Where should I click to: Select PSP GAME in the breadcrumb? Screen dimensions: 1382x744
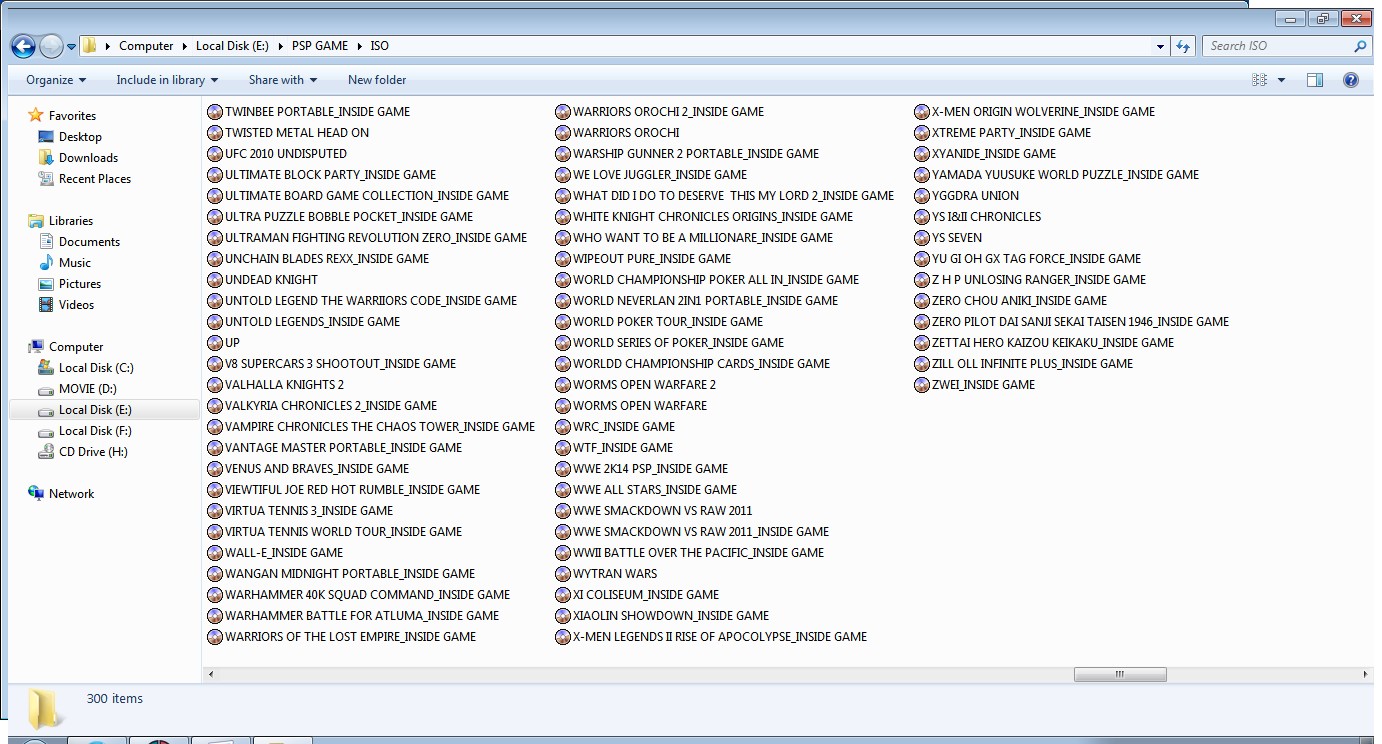[320, 46]
